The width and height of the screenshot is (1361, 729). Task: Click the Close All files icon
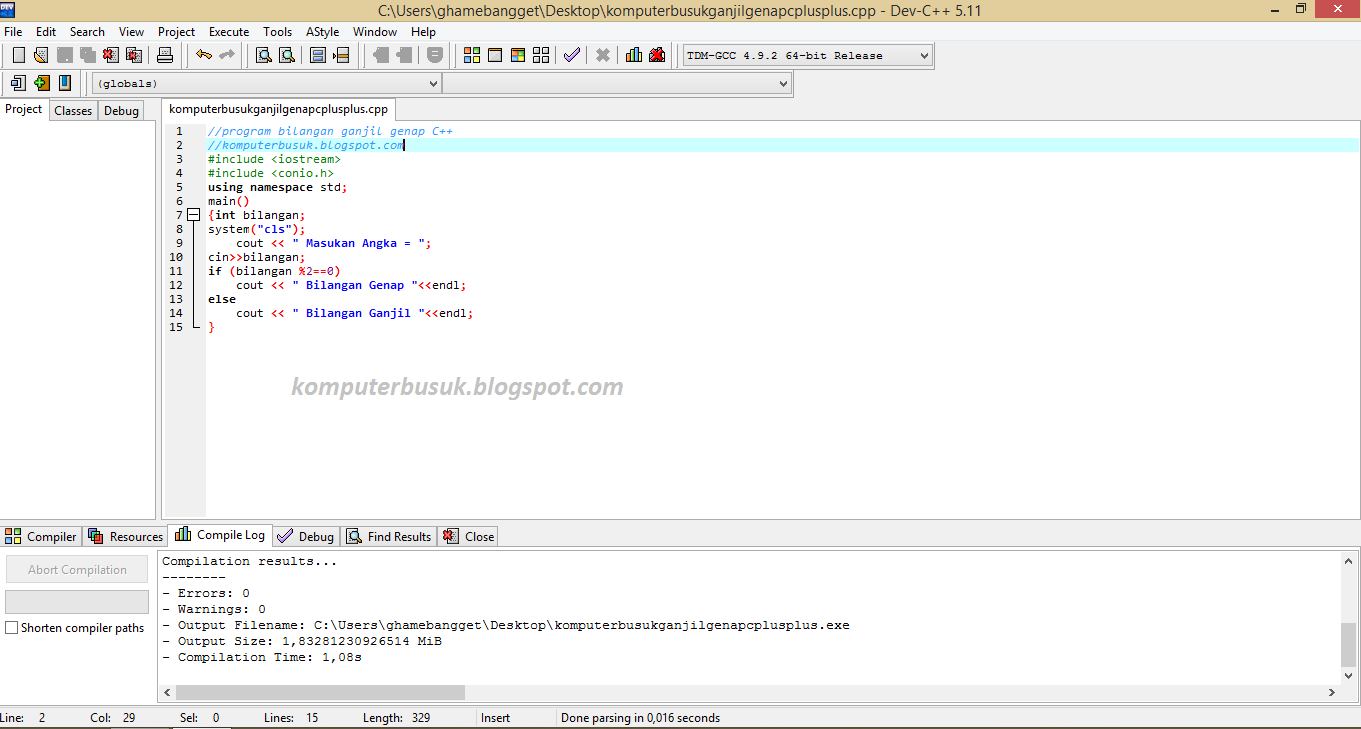133,55
